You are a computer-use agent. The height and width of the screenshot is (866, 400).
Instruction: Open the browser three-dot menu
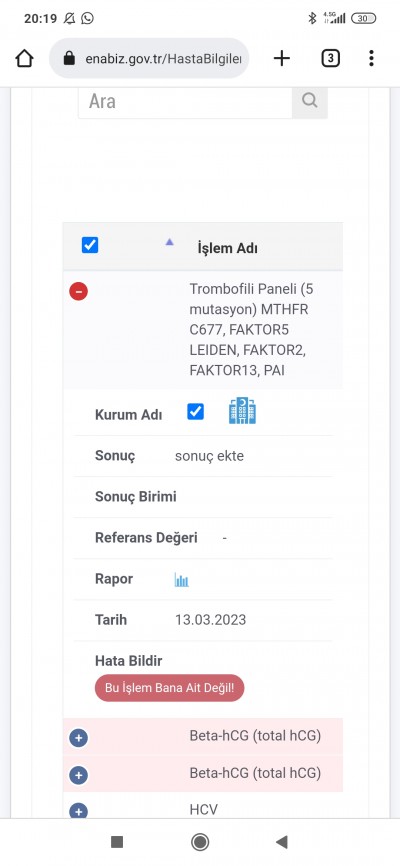pyautogui.click(x=371, y=58)
